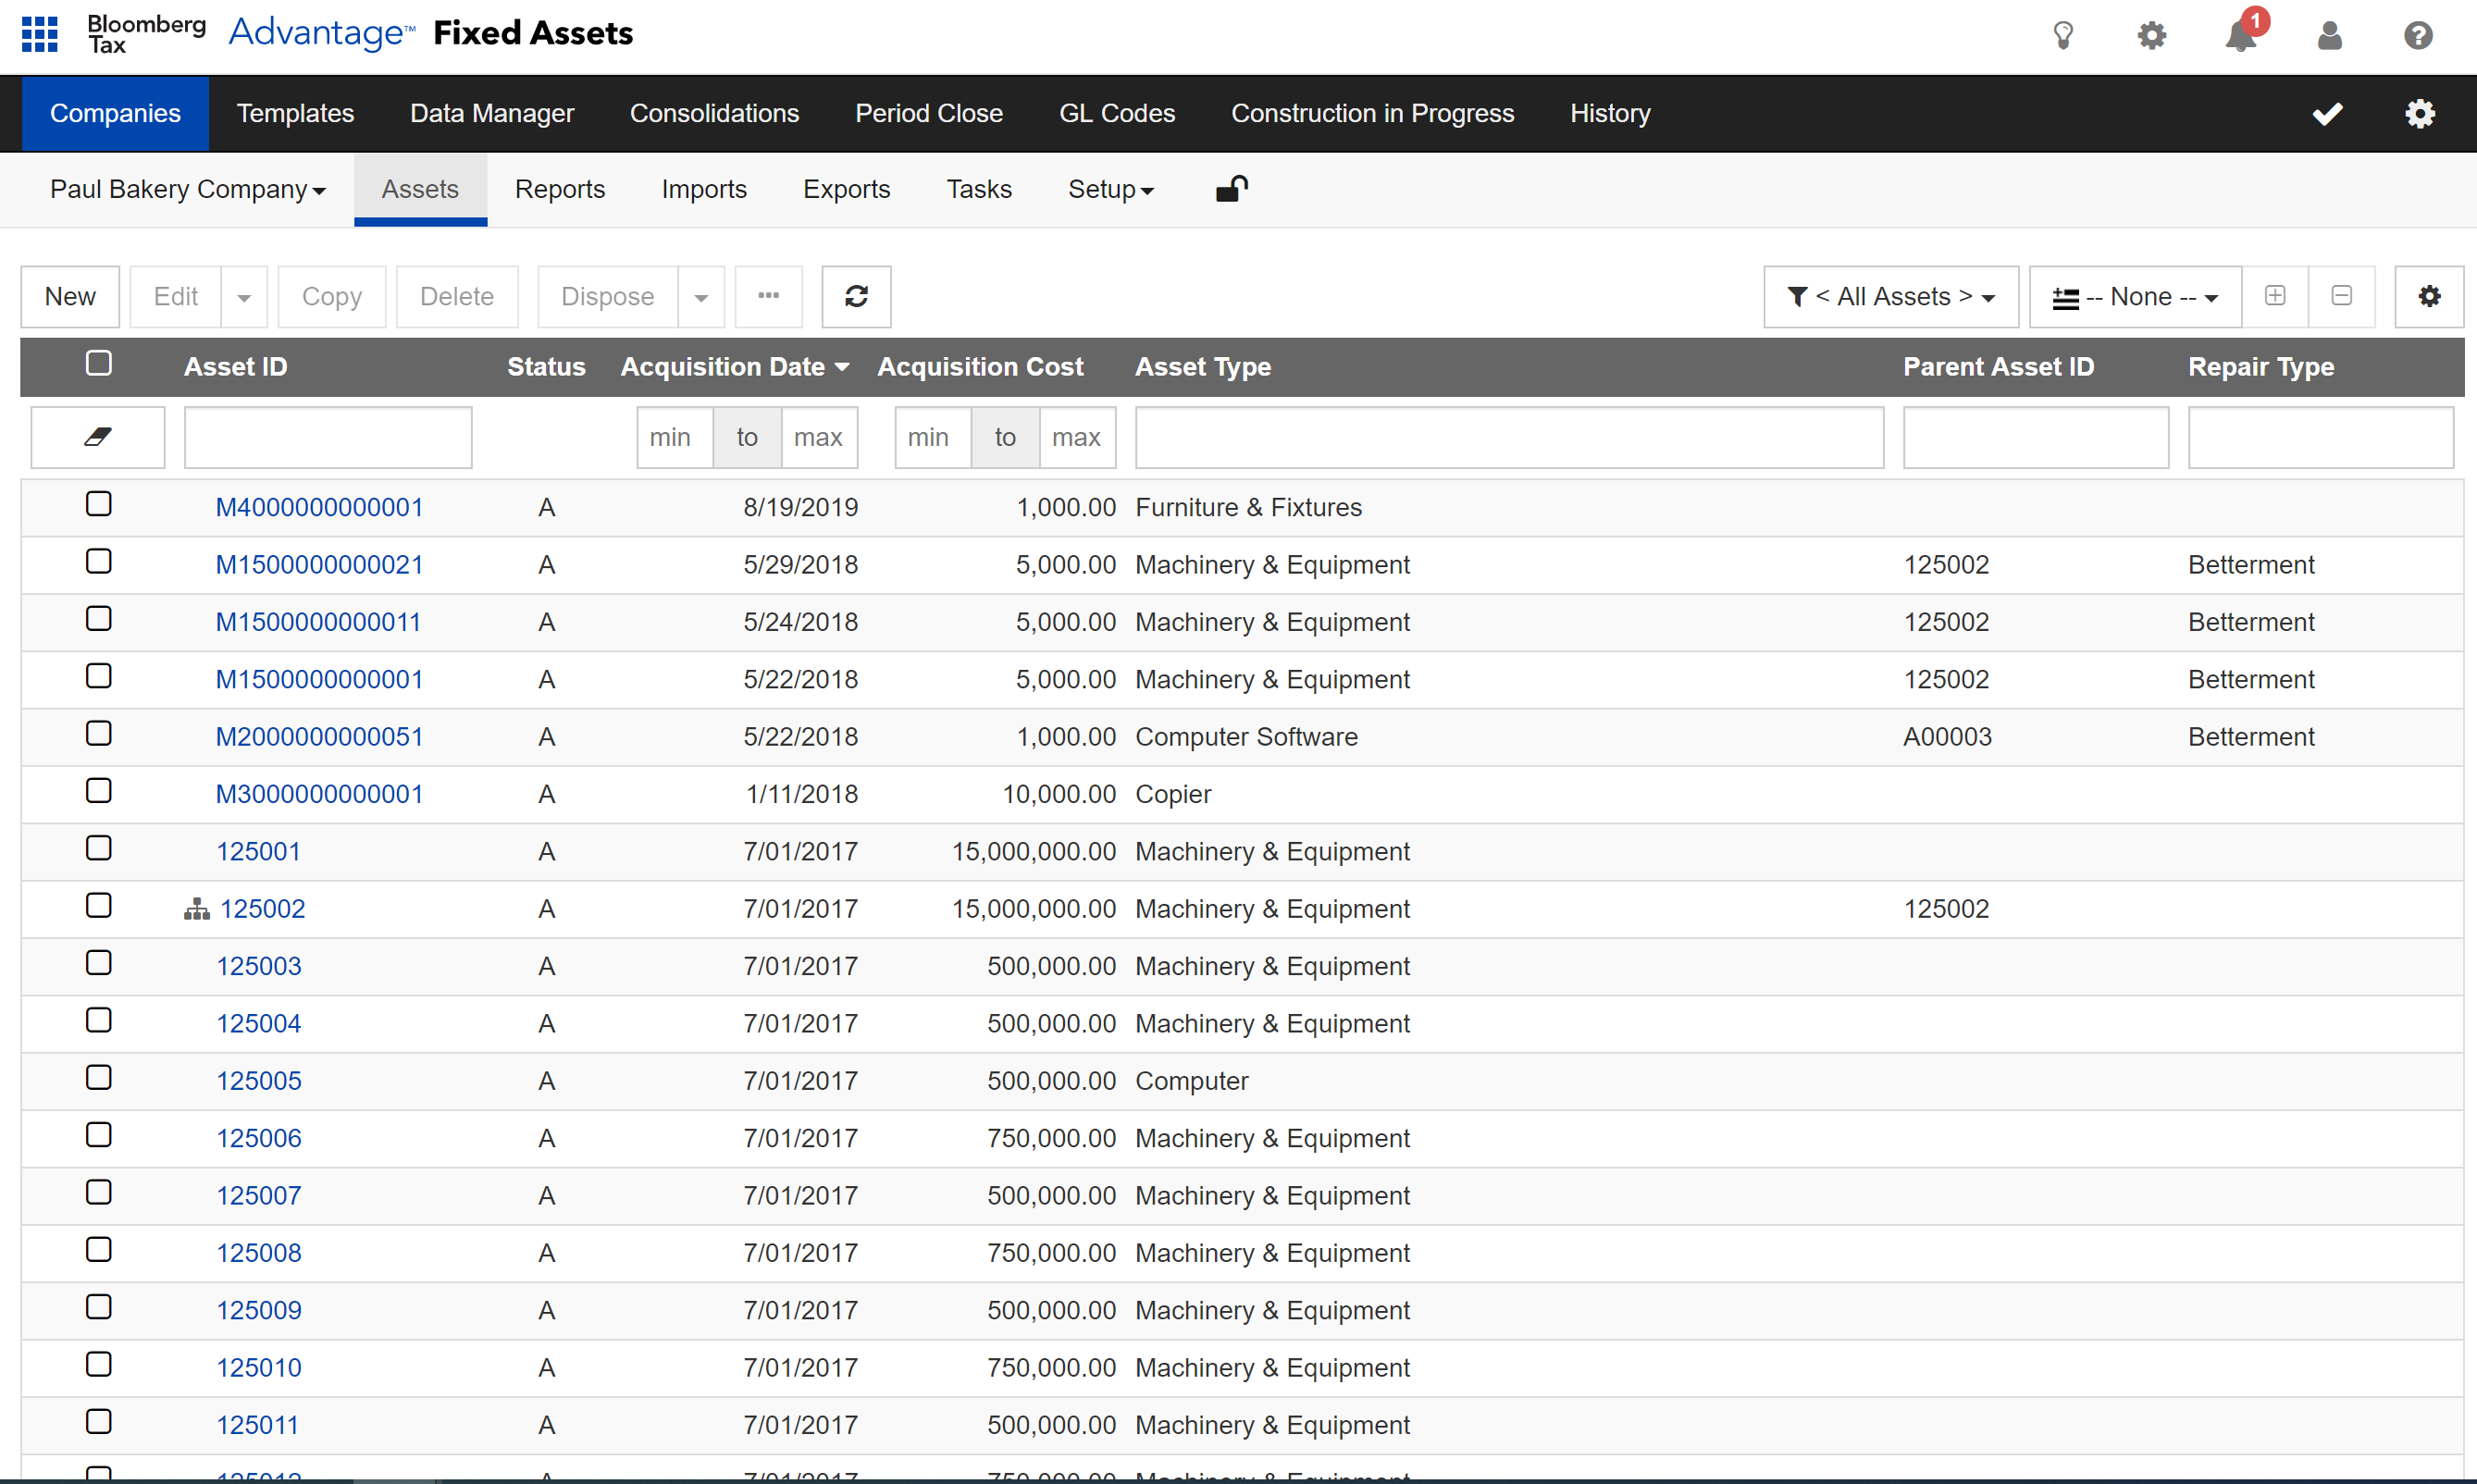
Task: Toggle the select-all checkbox in header
Action: point(98,363)
